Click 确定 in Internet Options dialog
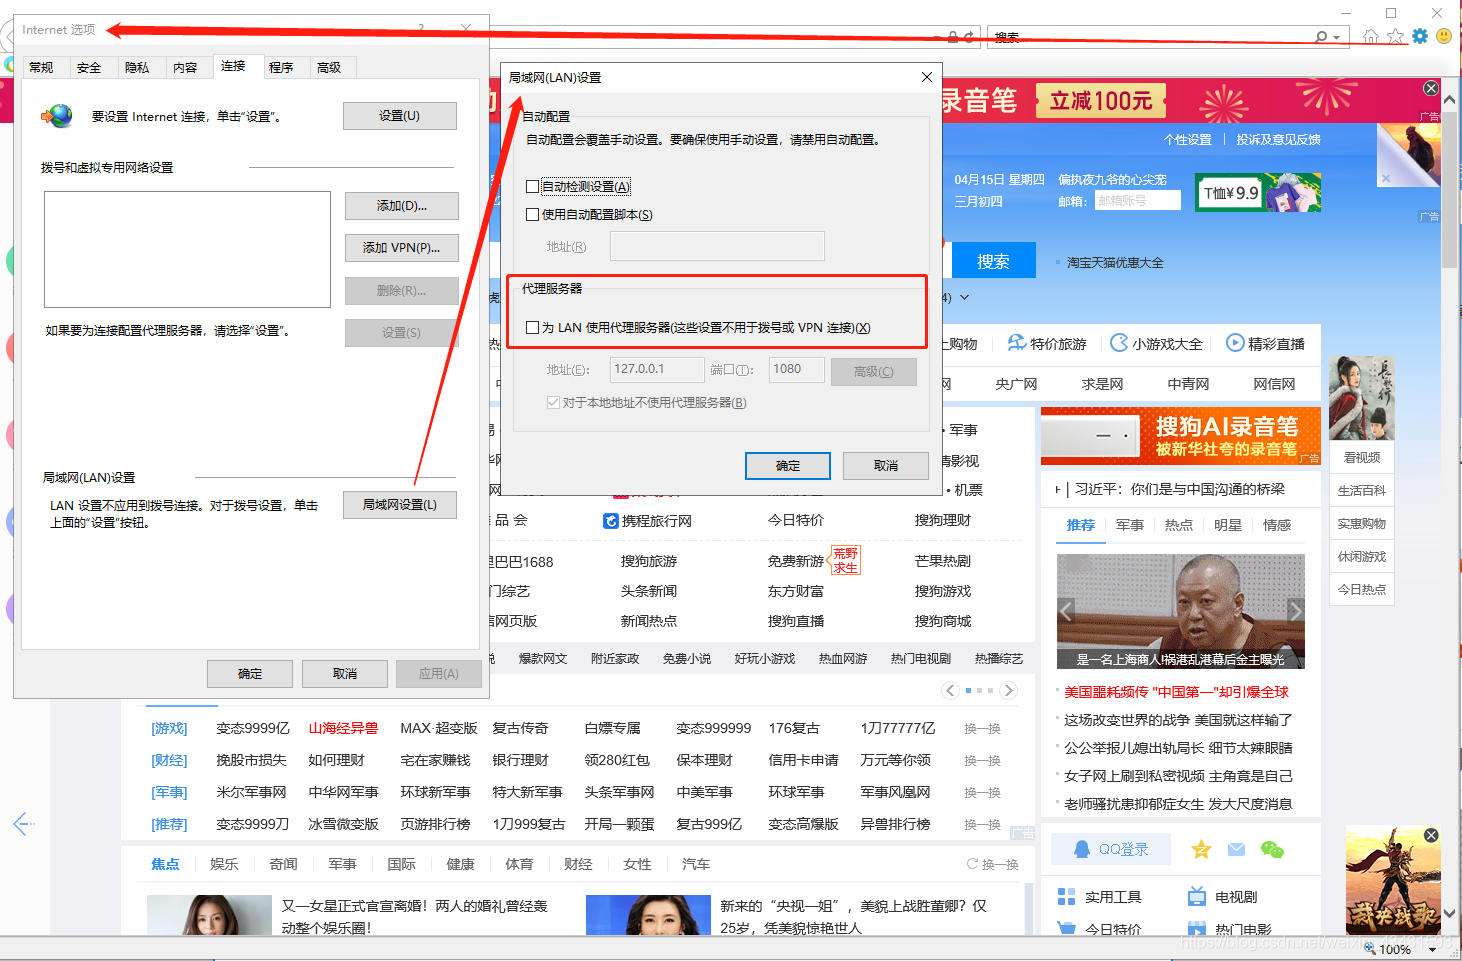 [x=250, y=674]
